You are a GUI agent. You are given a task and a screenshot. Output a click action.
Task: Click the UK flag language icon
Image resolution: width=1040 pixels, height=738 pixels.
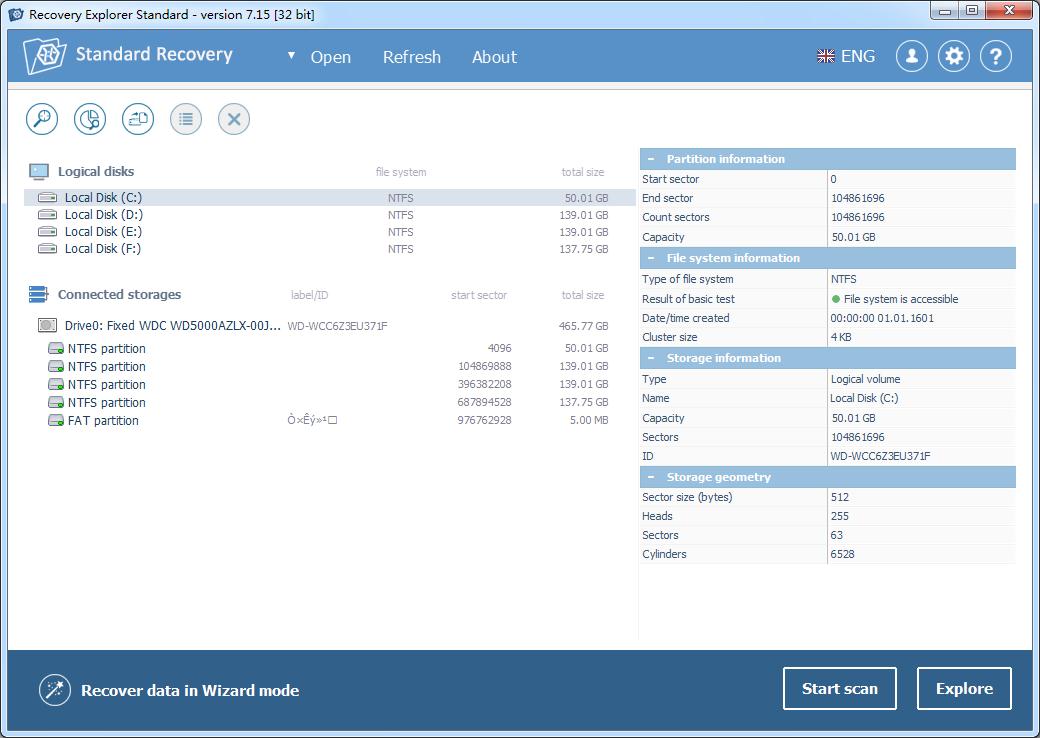(826, 56)
